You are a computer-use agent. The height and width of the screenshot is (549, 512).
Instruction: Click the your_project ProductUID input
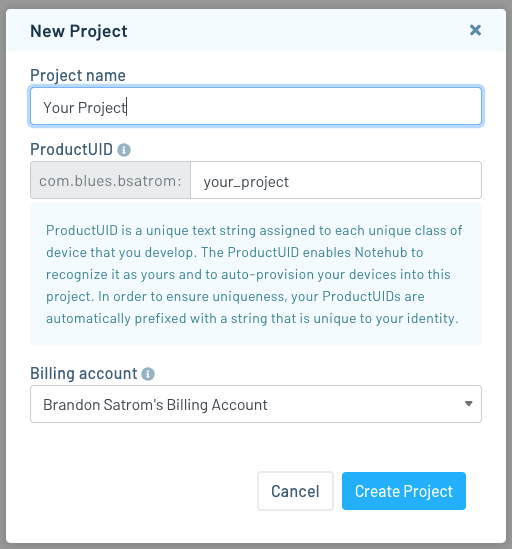[x=336, y=180]
